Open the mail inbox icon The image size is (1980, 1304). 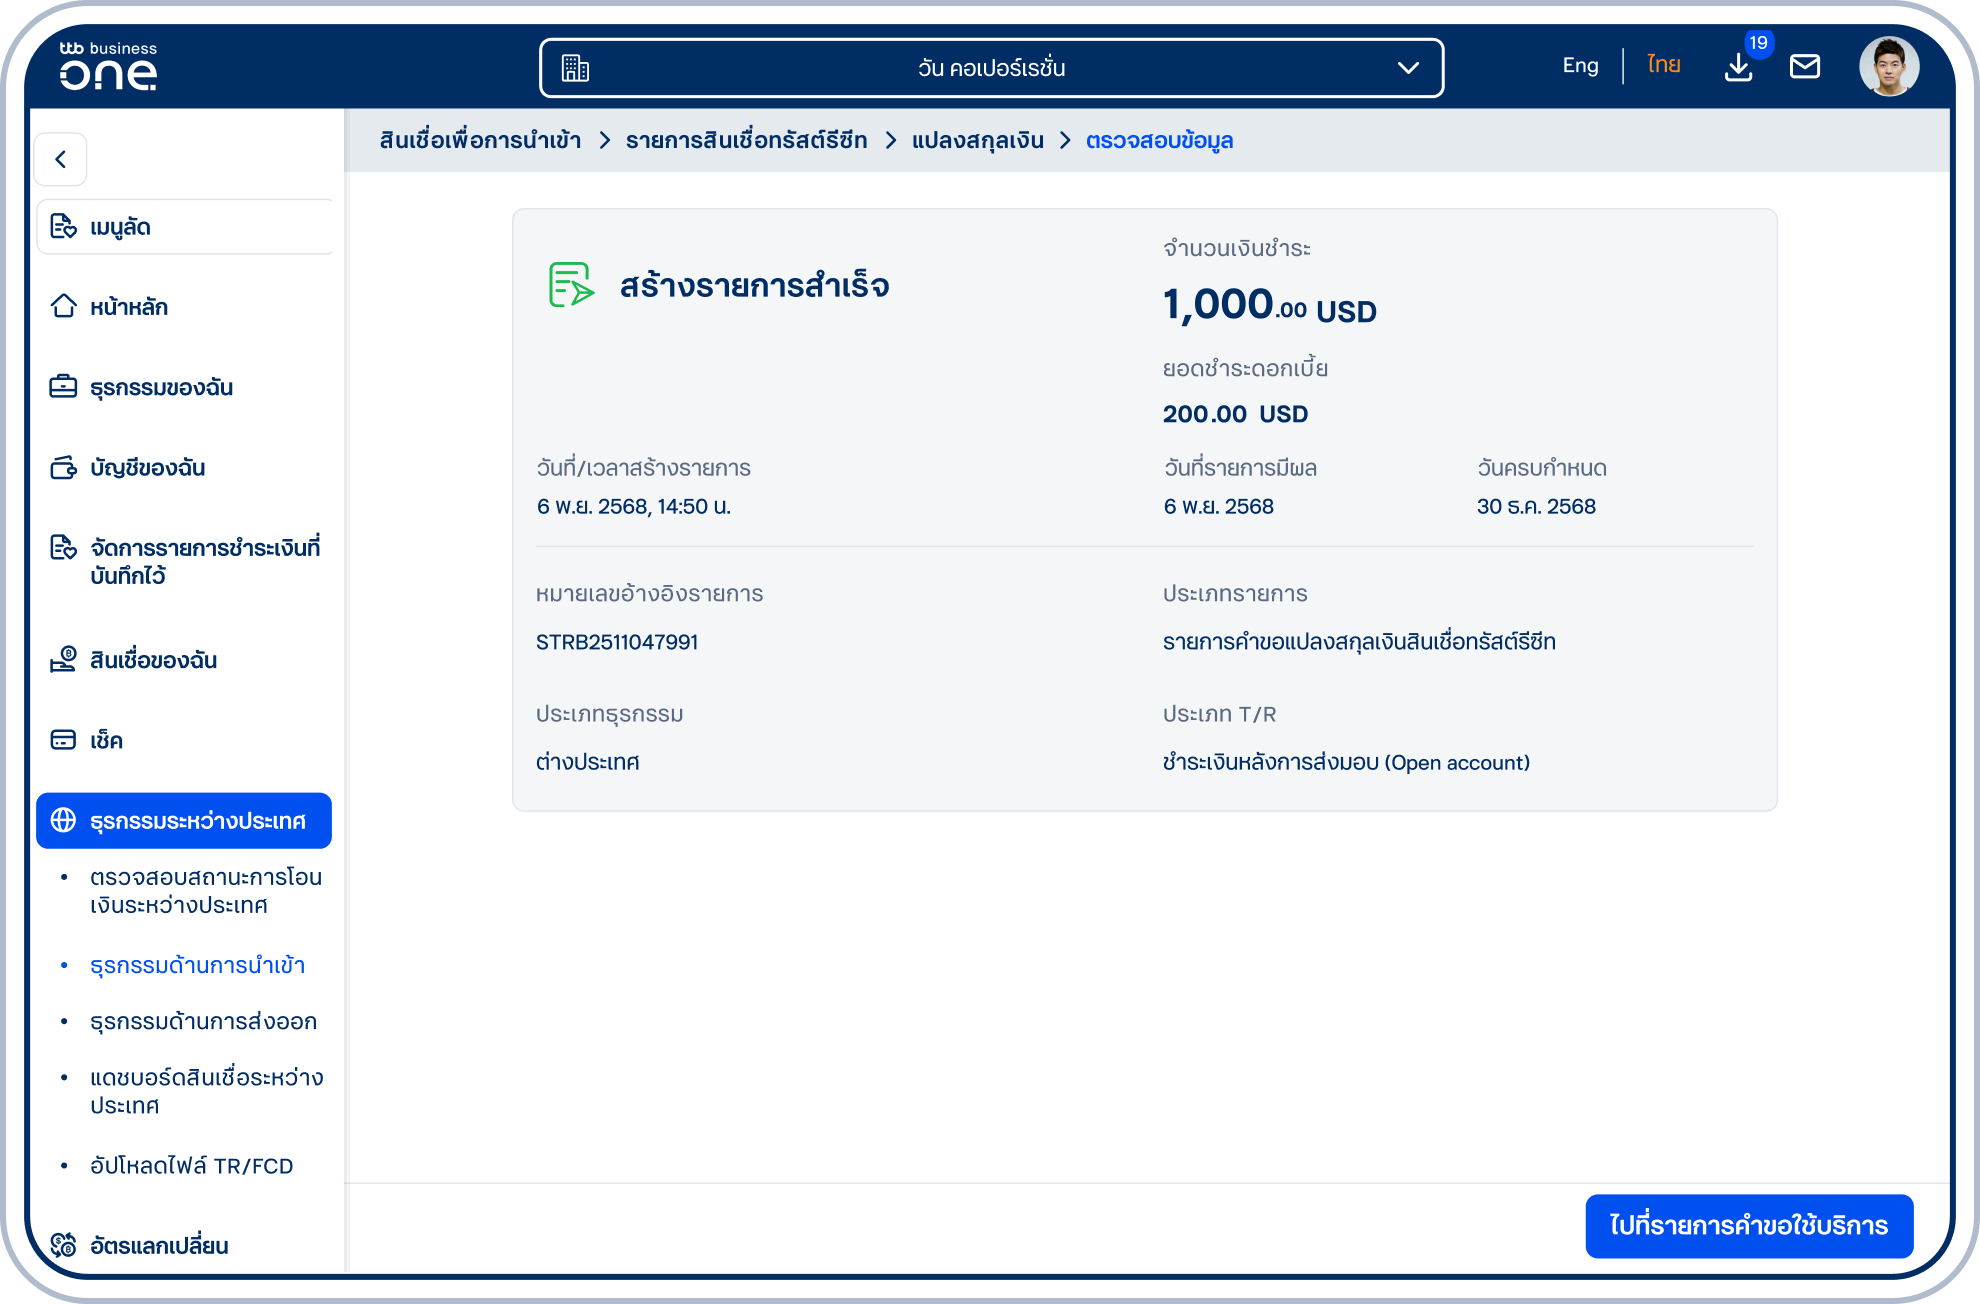1805,67
